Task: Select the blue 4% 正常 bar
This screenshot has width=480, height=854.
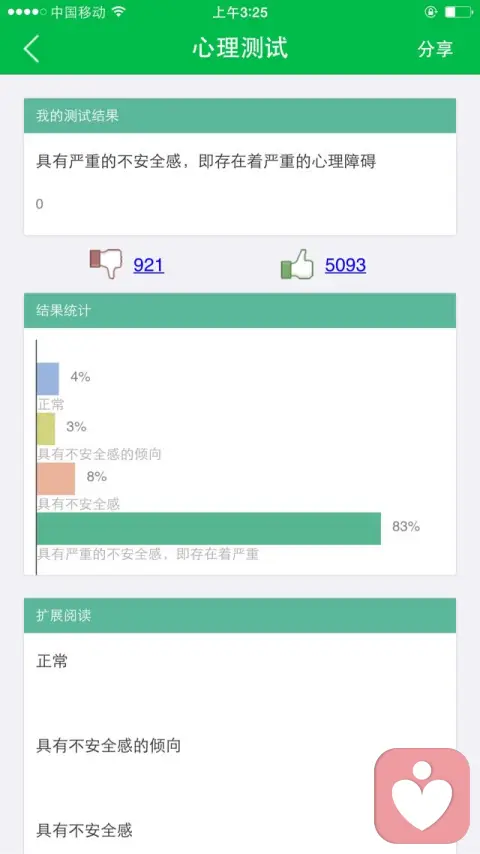Action: [48, 379]
